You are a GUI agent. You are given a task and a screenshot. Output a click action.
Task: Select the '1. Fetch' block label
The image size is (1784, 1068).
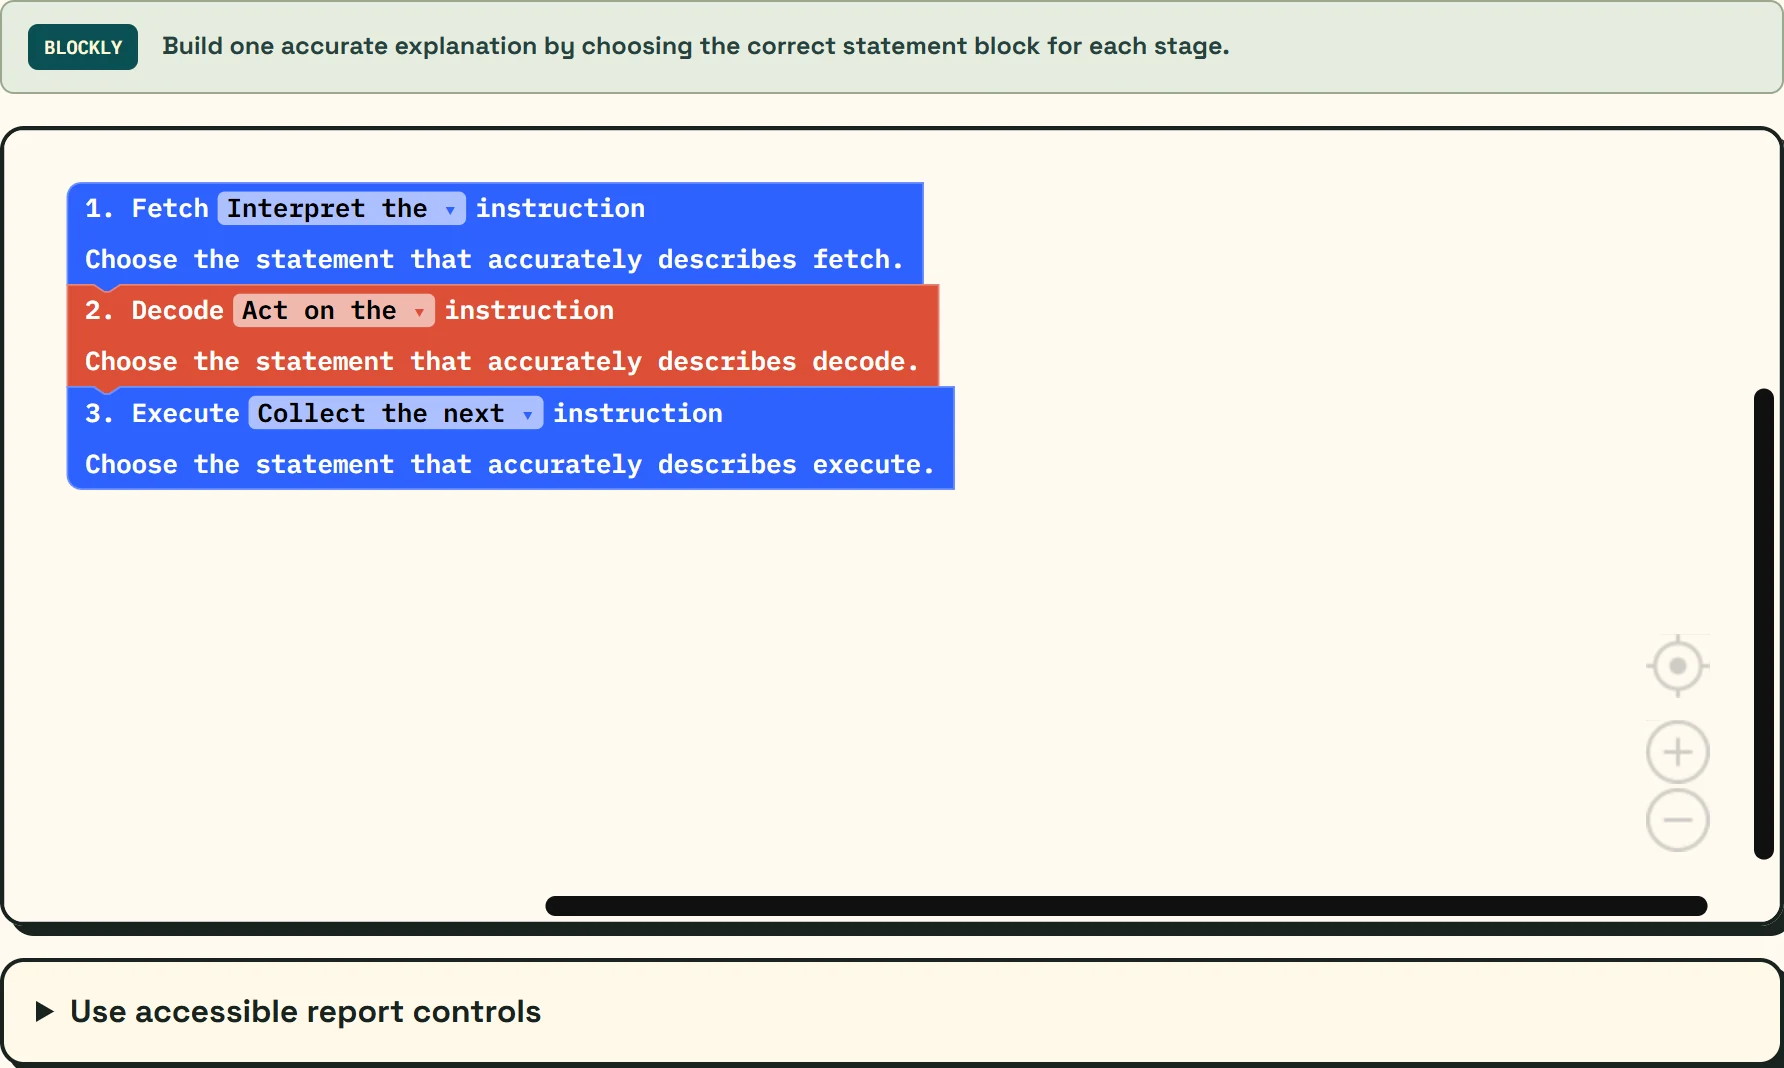coord(147,208)
